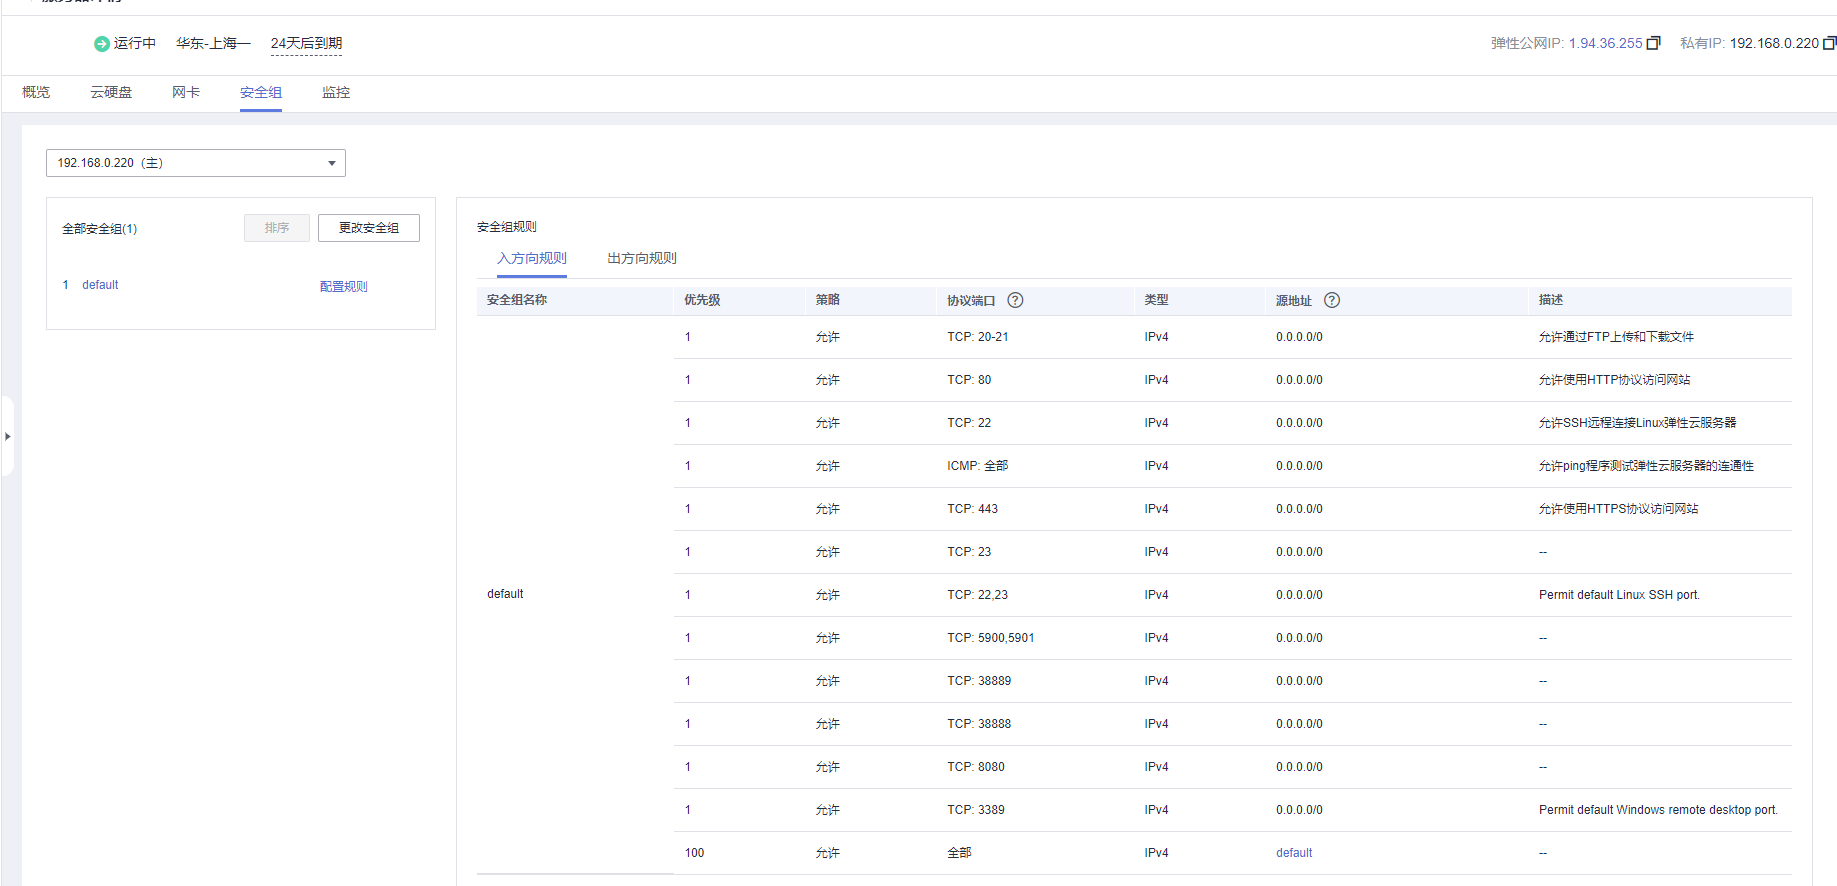Select the TCP: 38888 port cell
The image size is (1837, 886).
point(979,724)
